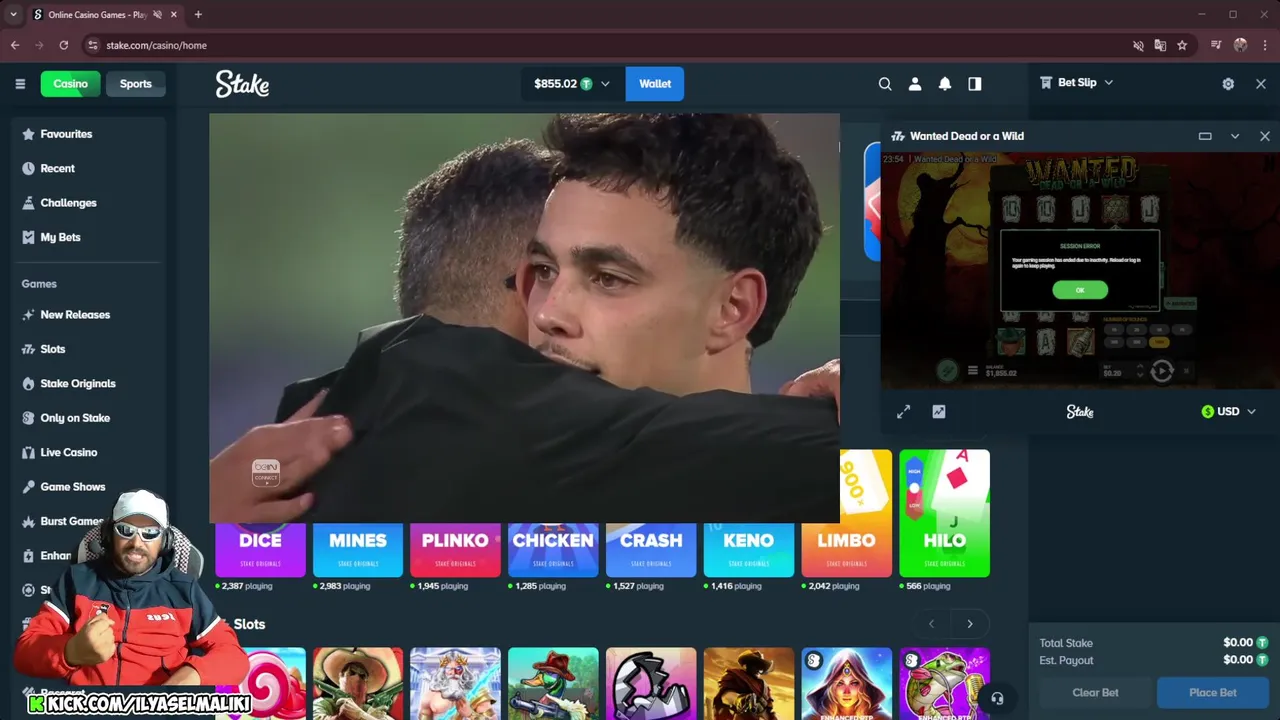
Task: Click the floating video player
Action: pos(524,318)
